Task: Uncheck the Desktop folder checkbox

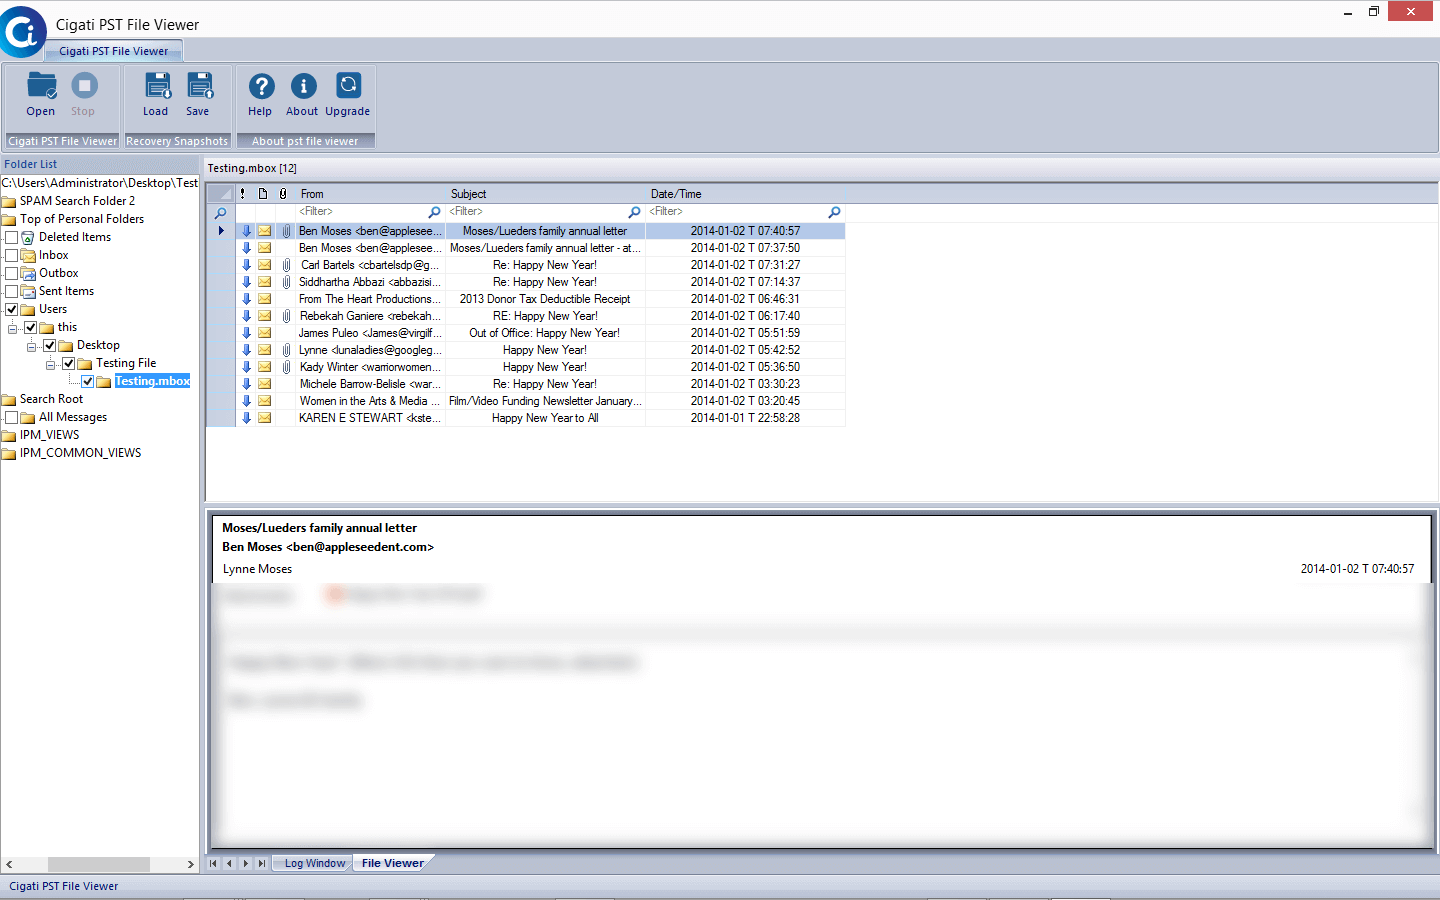Action: coord(50,346)
